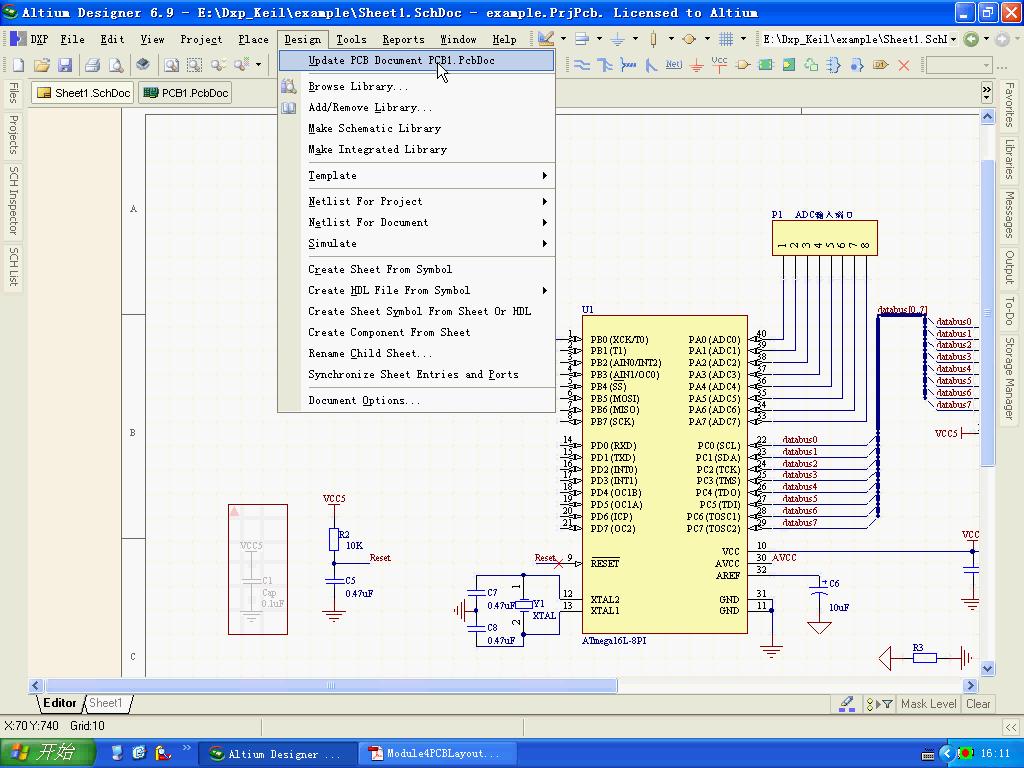Place a GND power port
Image resolution: width=1024 pixels, height=768 pixels.
click(x=697, y=65)
